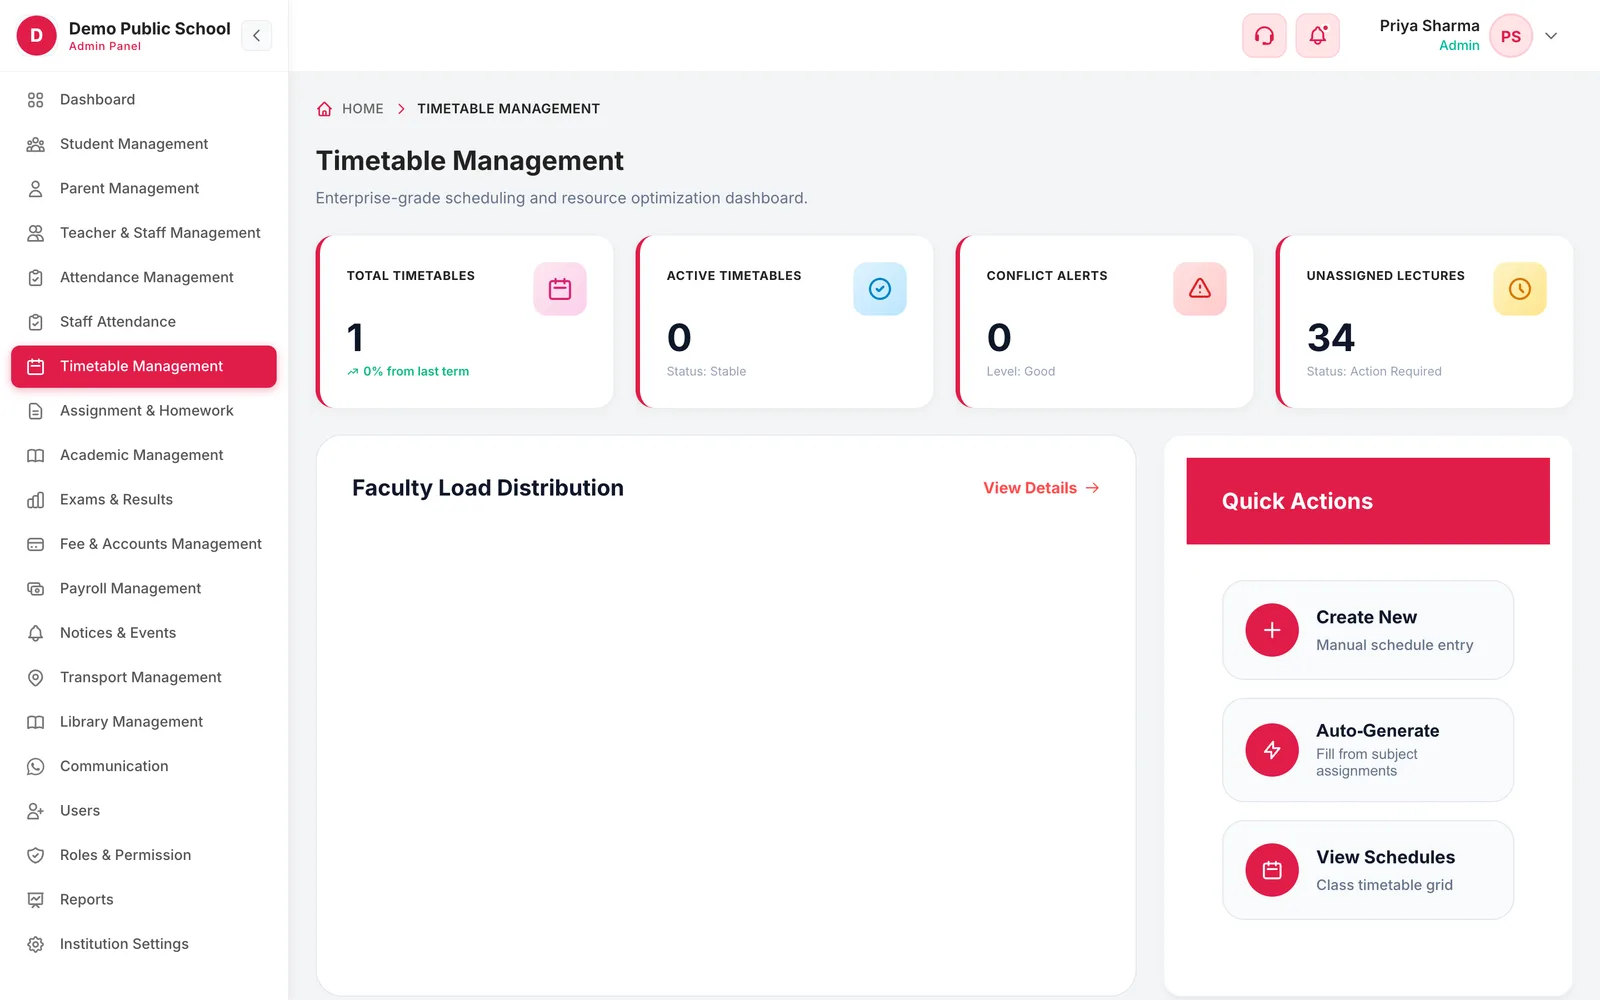
Task: Click the Total Timetables calendar icon
Action: (x=560, y=289)
